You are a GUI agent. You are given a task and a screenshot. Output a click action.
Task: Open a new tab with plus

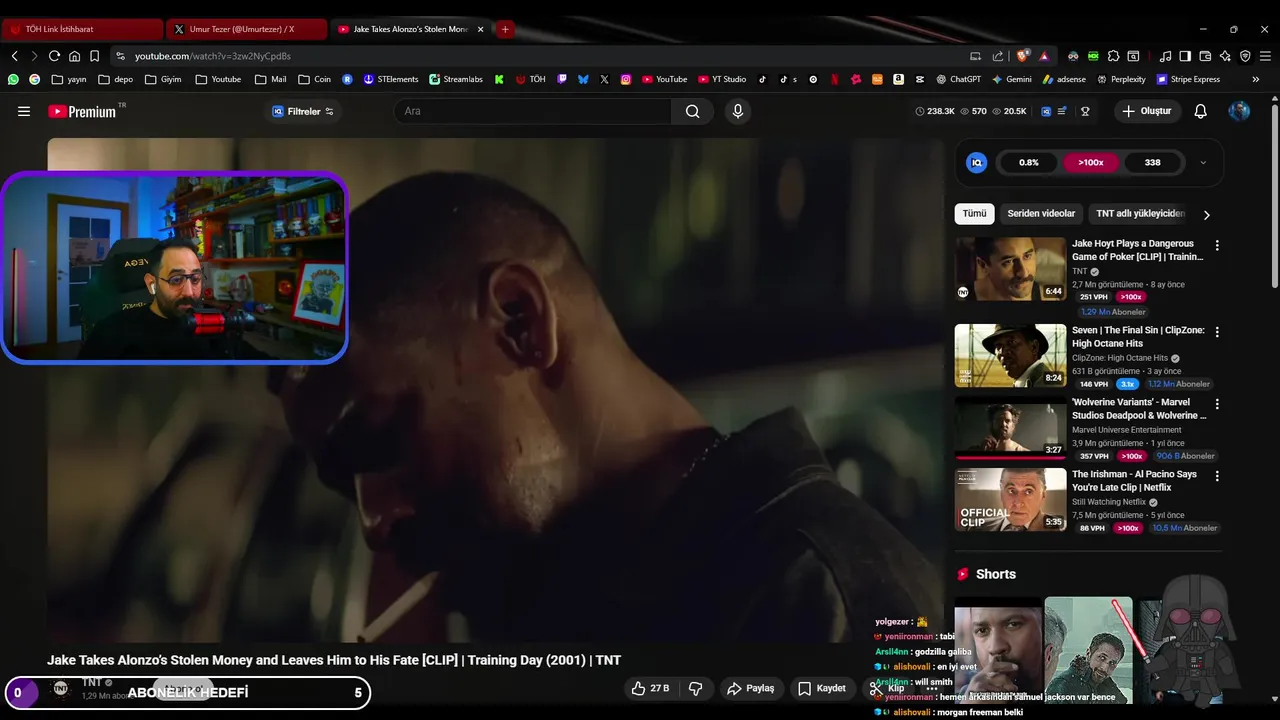505,29
